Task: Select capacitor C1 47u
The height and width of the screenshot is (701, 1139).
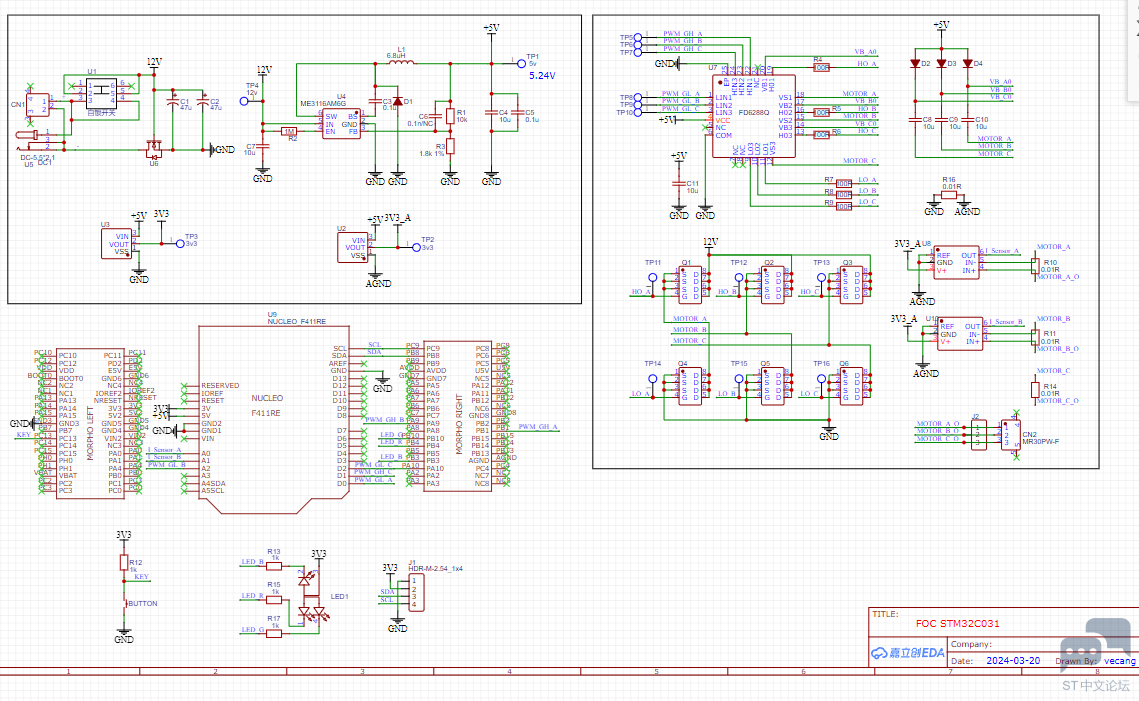Action: [173, 102]
